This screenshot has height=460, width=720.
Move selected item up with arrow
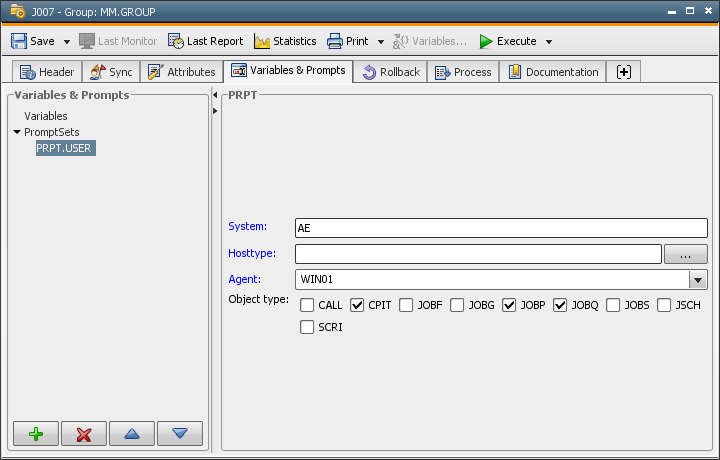(x=132, y=434)
